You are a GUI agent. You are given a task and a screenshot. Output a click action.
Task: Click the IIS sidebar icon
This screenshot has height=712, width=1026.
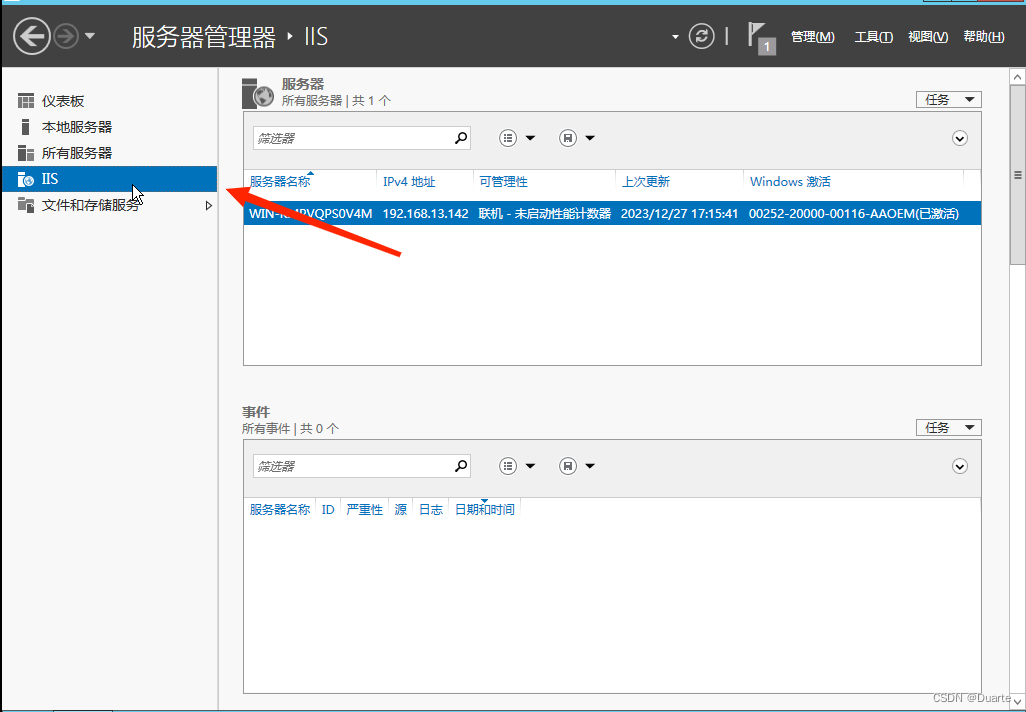click(26, 179)
